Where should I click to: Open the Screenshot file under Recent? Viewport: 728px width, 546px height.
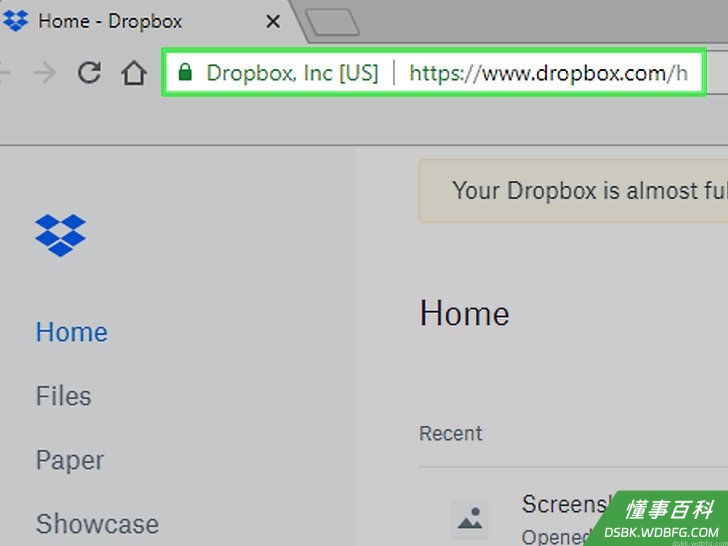564,504
